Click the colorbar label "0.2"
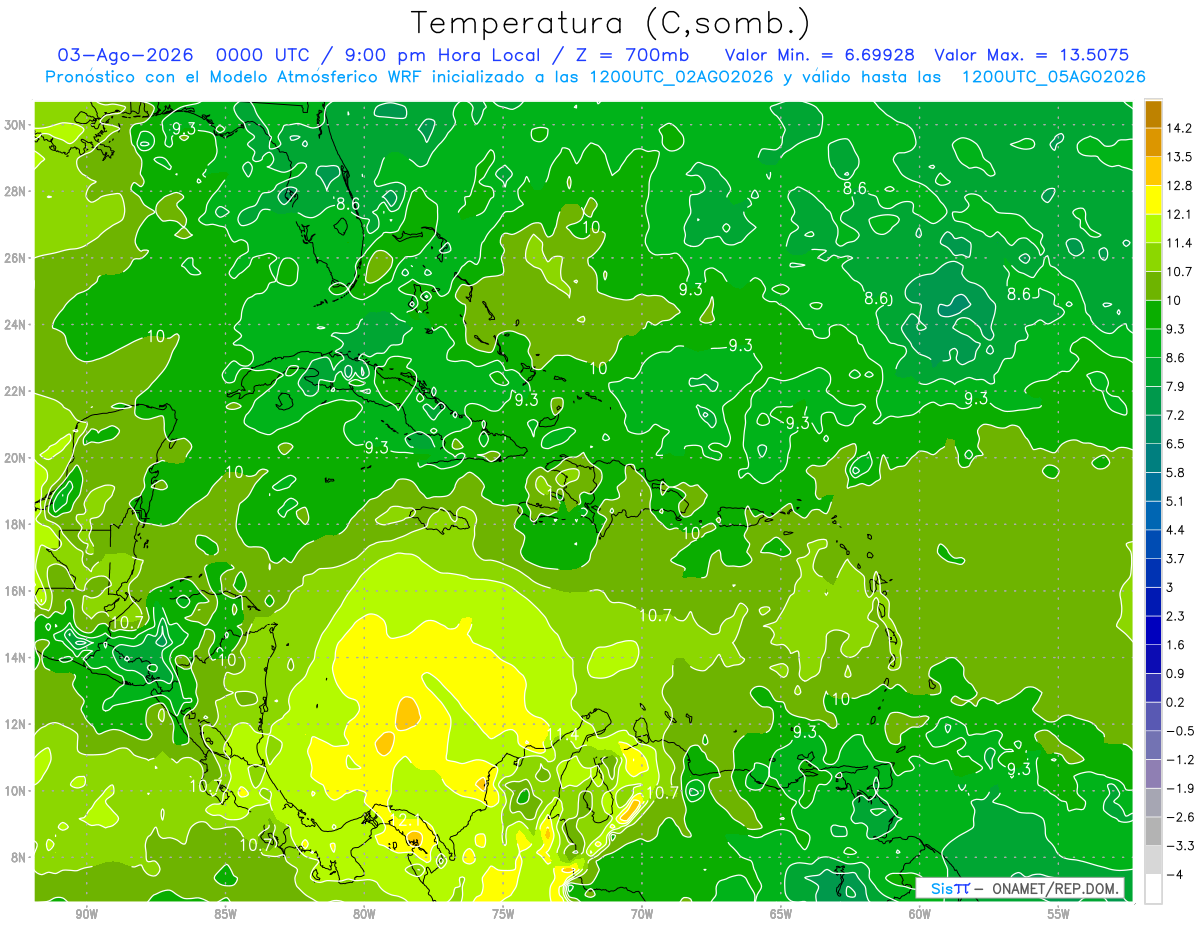Viewport: 1200px width, 927px height. coord(1176,702)
